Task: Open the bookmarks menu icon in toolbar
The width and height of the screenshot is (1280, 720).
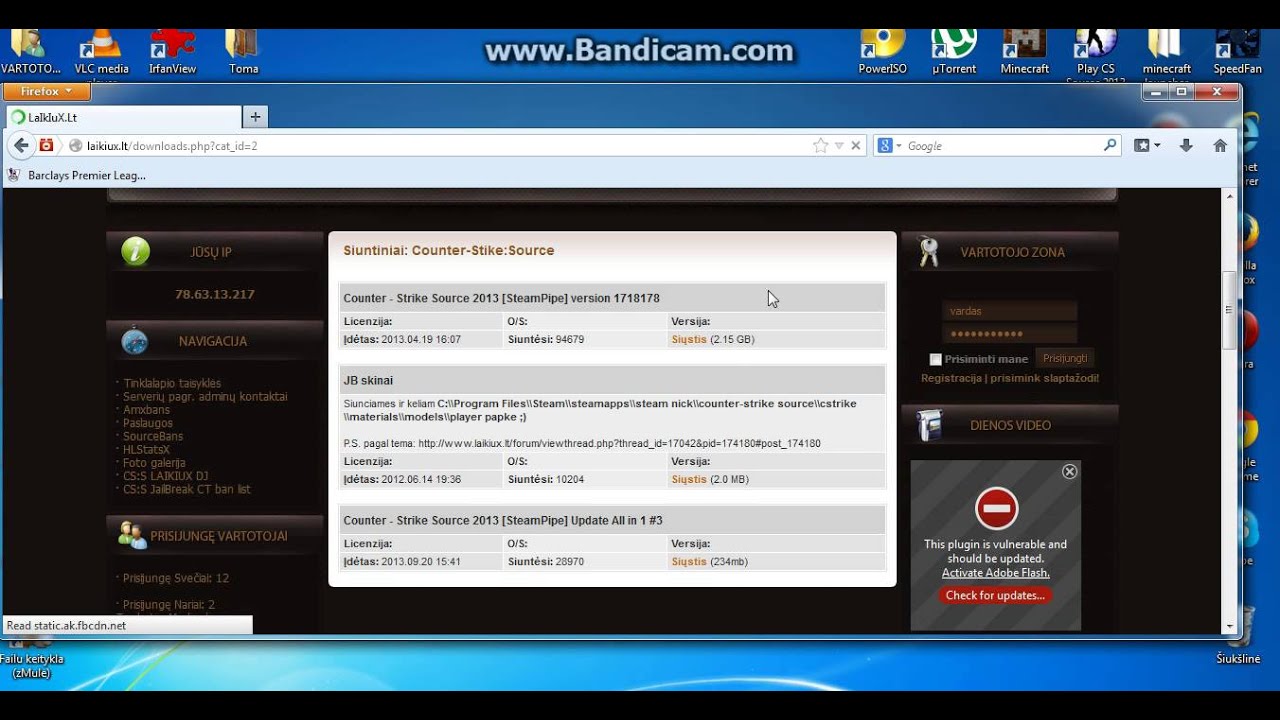Action: coord(1147,145)
